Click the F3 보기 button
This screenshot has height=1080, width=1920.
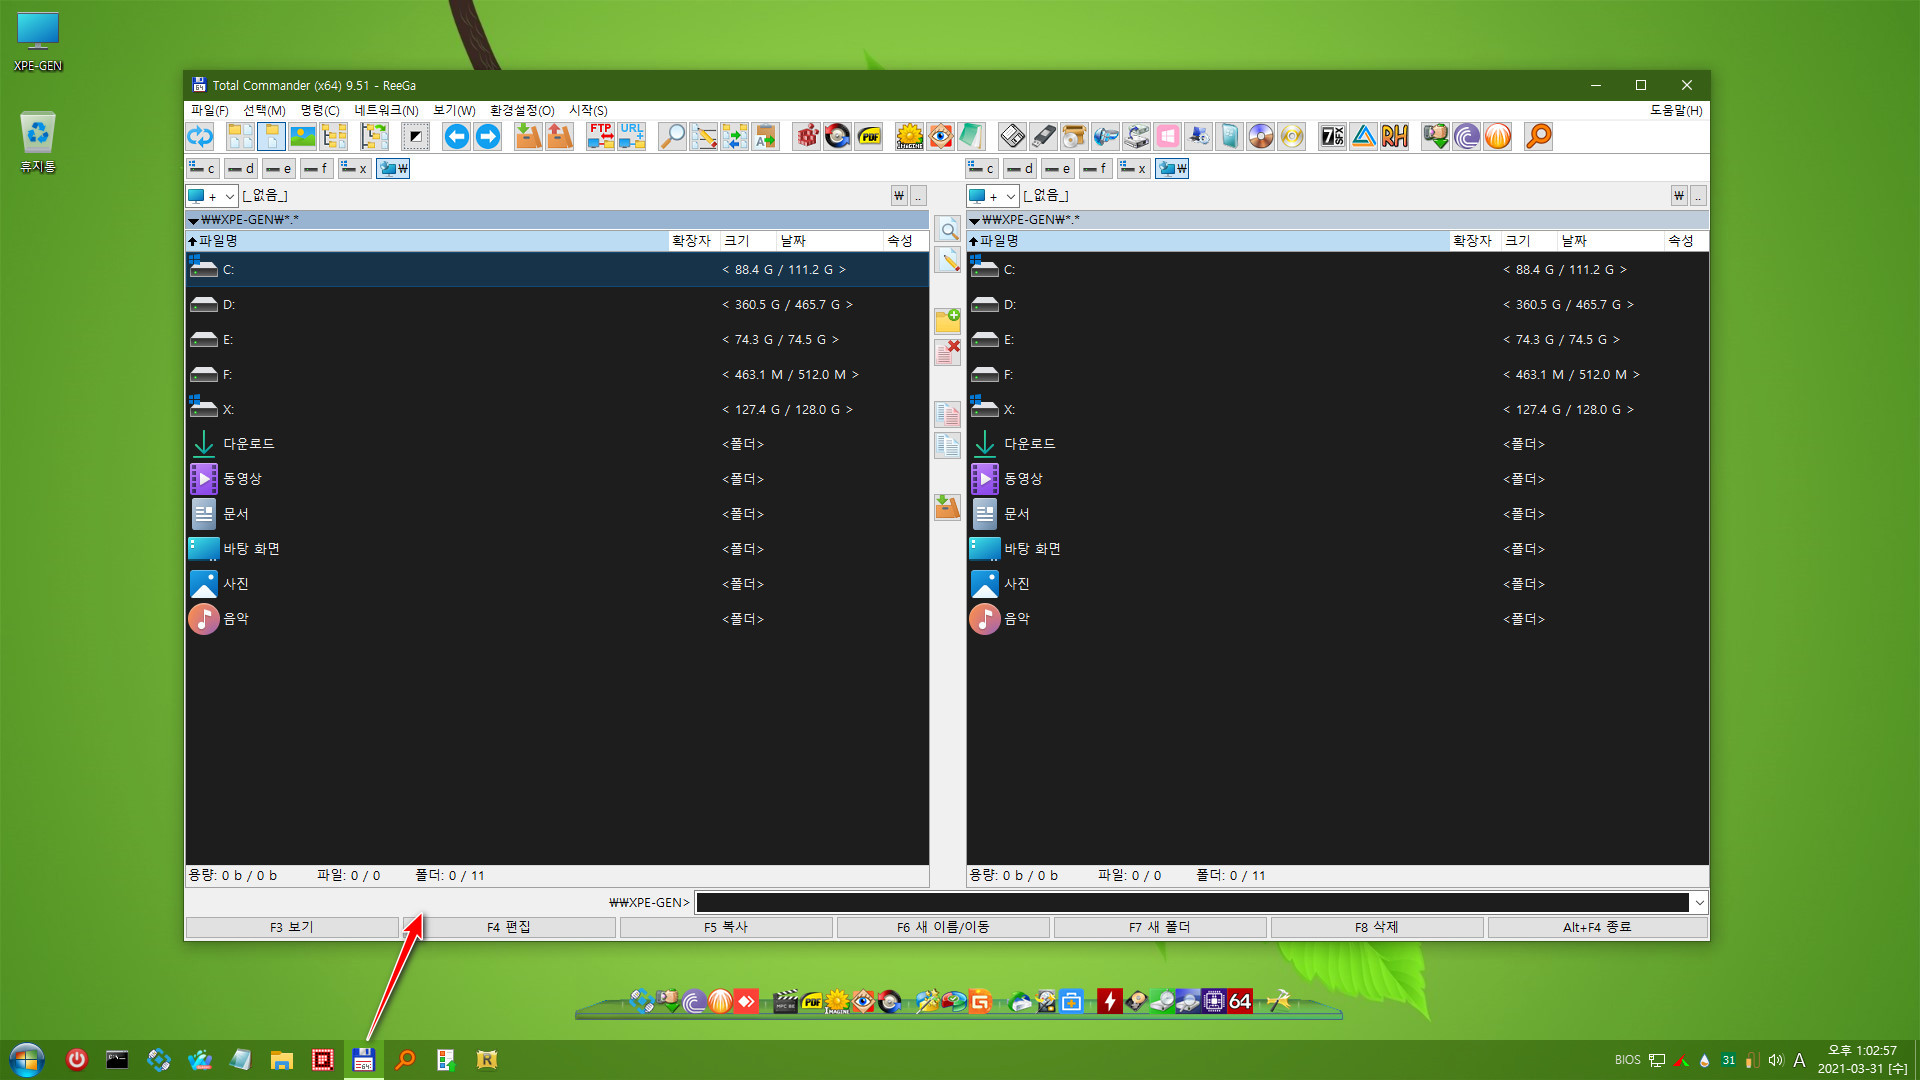click(292, 927)
